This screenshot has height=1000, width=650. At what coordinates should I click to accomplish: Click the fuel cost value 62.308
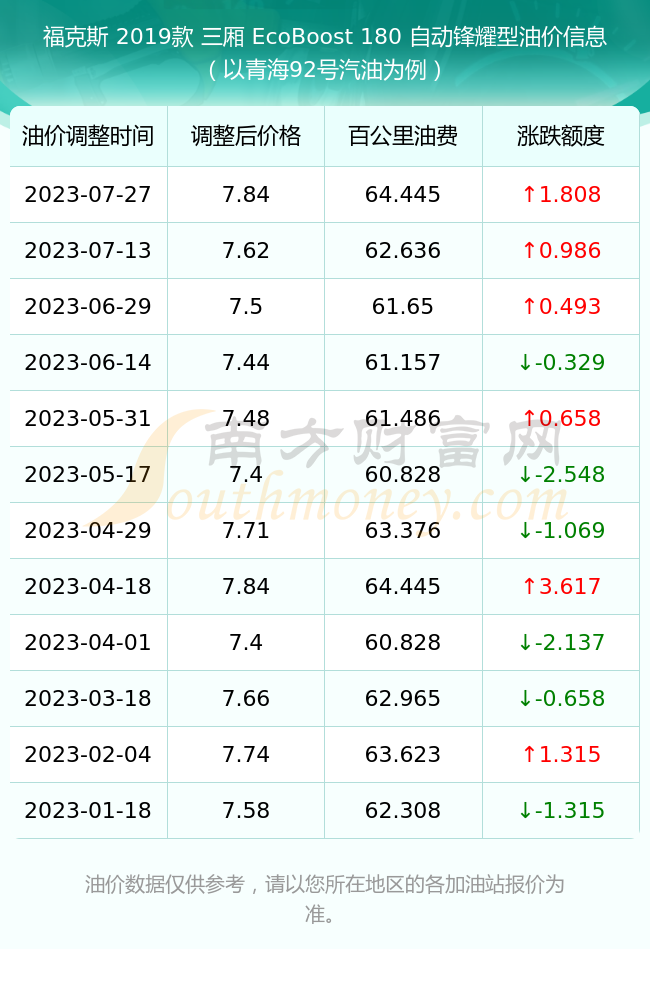point(403,811)
